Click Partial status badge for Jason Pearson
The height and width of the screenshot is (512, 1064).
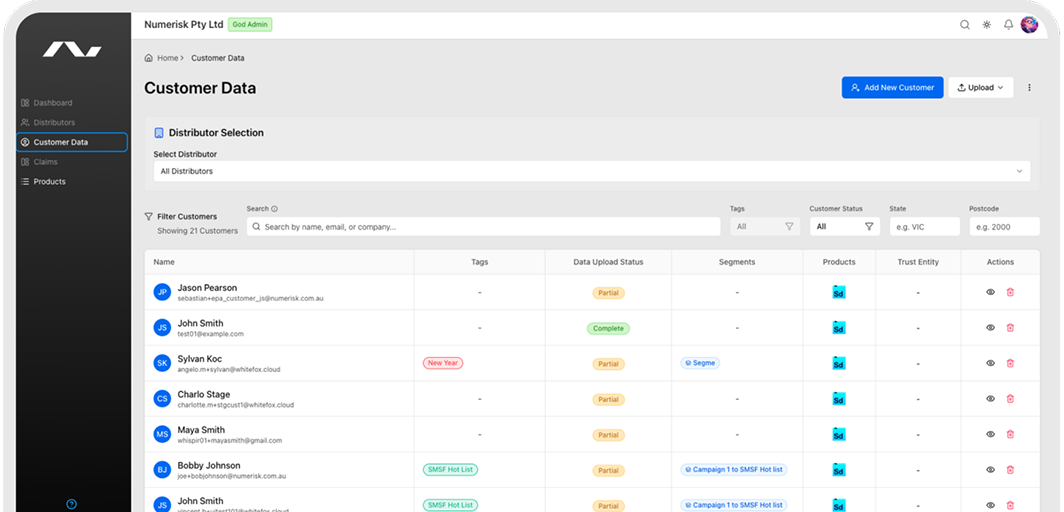[x=608, y=293]
